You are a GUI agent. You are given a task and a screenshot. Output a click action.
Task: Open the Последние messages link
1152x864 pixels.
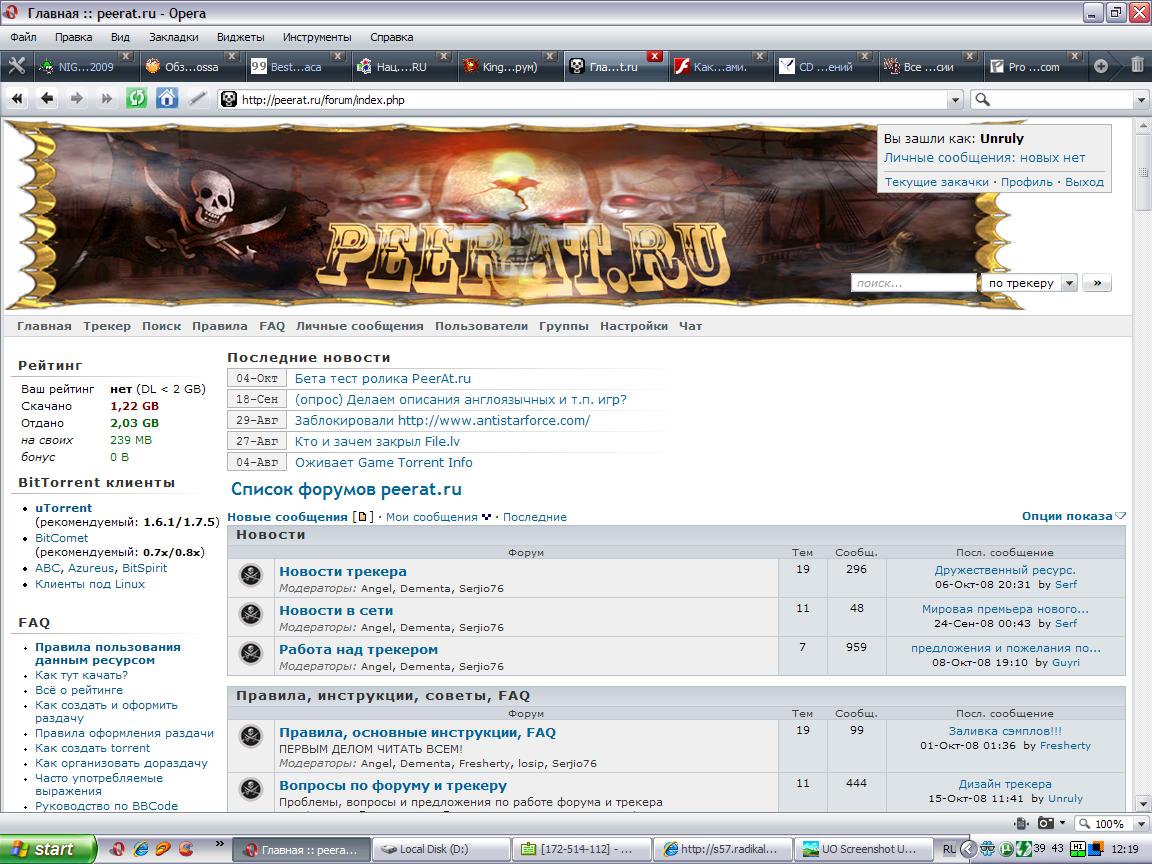pyautogui.click(x=535, y=516)
